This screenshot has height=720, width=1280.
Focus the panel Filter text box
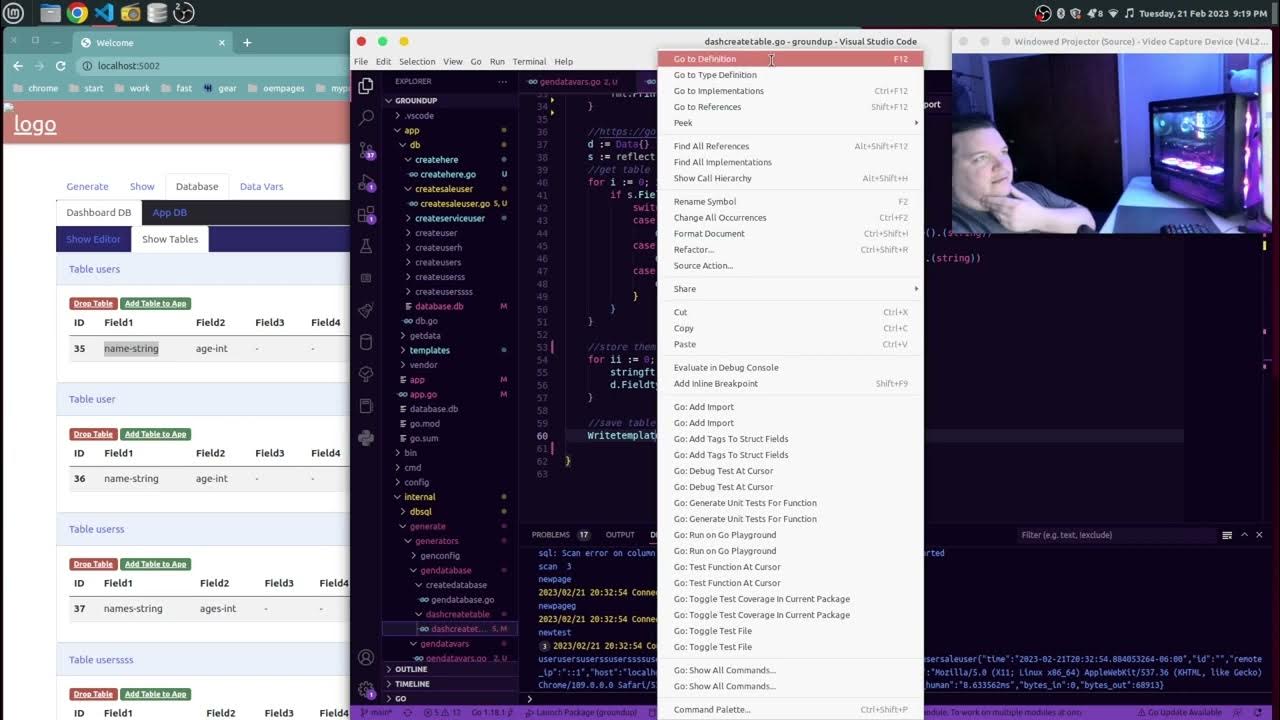click(1115, 535)
